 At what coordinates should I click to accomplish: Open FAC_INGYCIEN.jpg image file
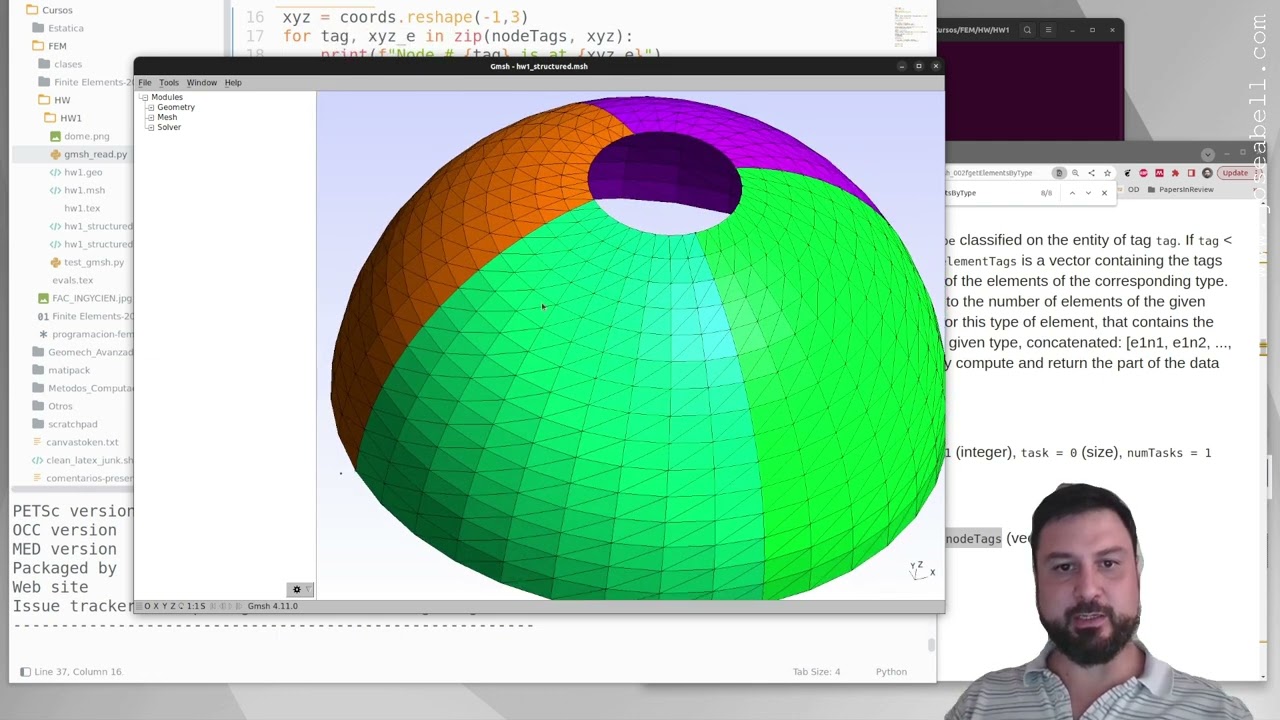tap(92, 298)
